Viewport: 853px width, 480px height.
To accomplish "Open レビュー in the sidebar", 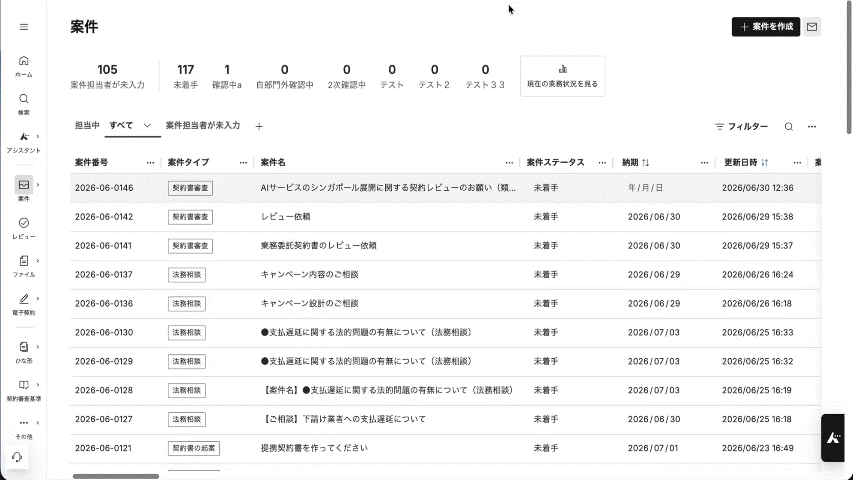I will (x=23, y=229).
